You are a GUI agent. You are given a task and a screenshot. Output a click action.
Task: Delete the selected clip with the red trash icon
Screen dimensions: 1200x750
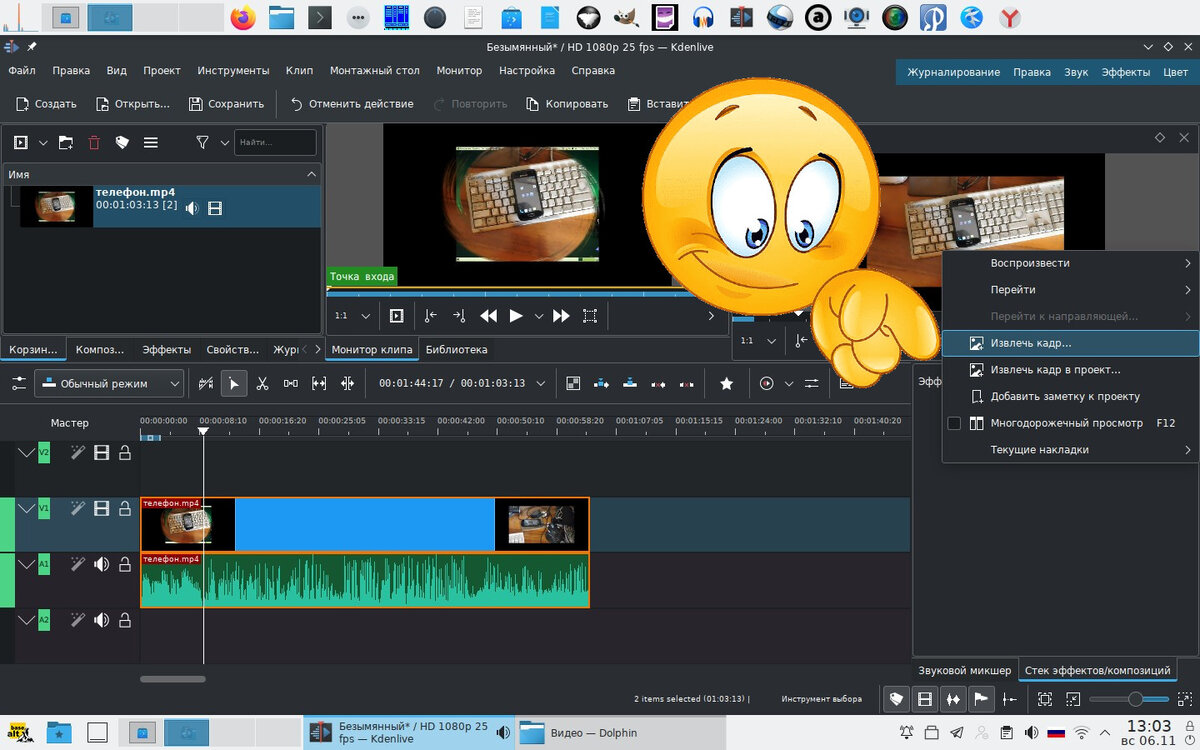pos(94,143)
